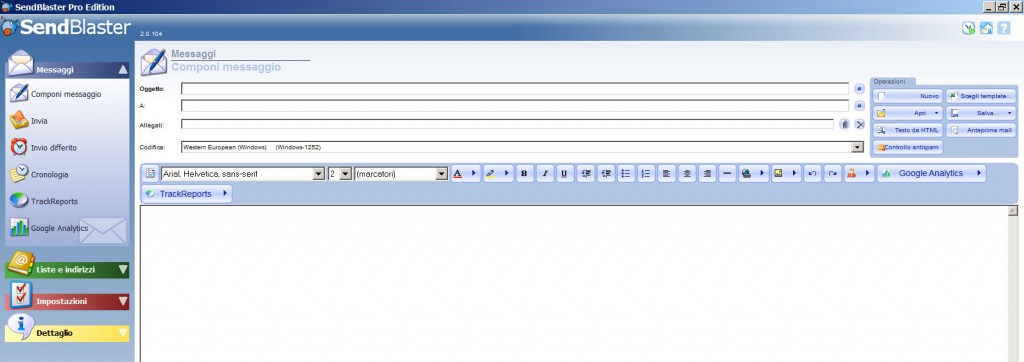Insert a bulleted list

point(626,174)
